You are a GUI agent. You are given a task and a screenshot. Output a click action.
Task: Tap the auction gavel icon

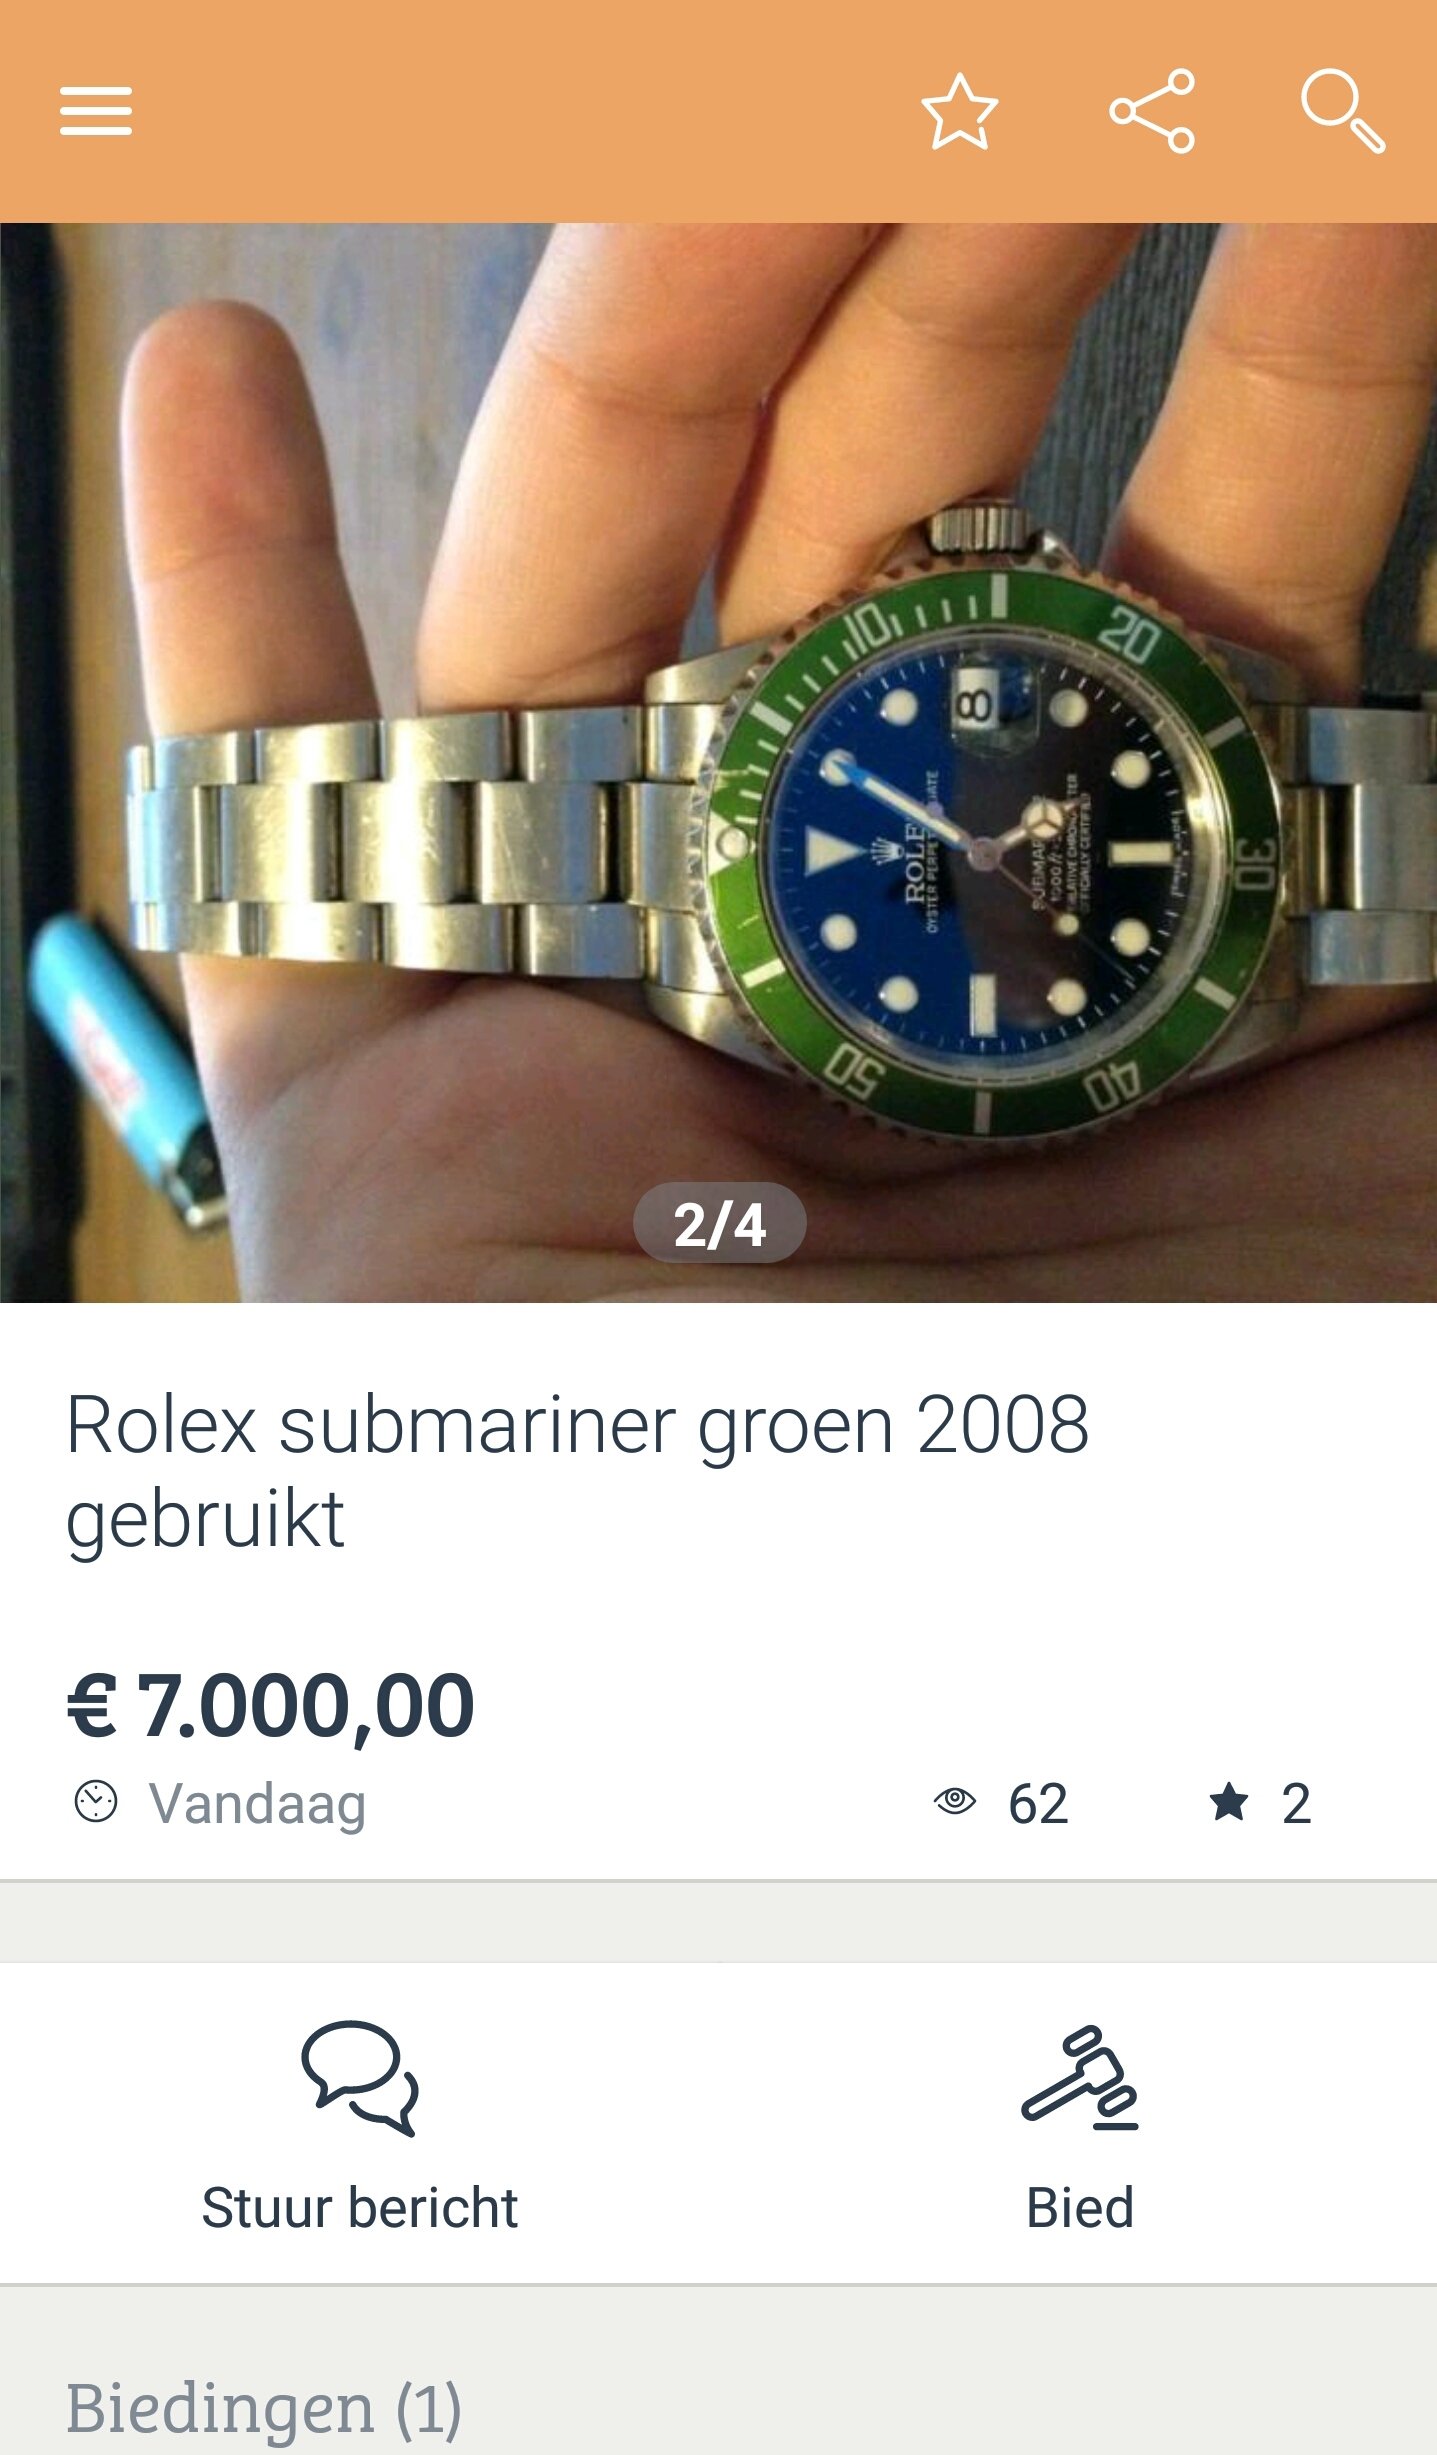tap(1080, 2078)
